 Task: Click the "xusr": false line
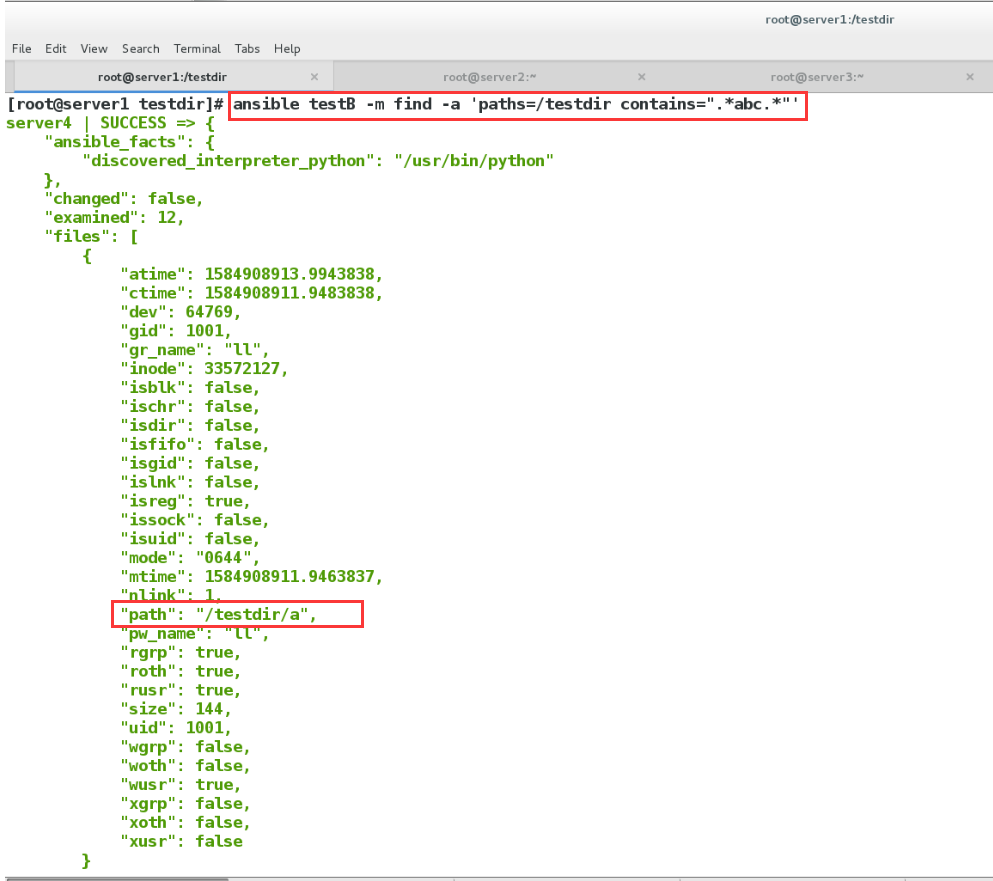pyautogui.click(x=182, y=842)
